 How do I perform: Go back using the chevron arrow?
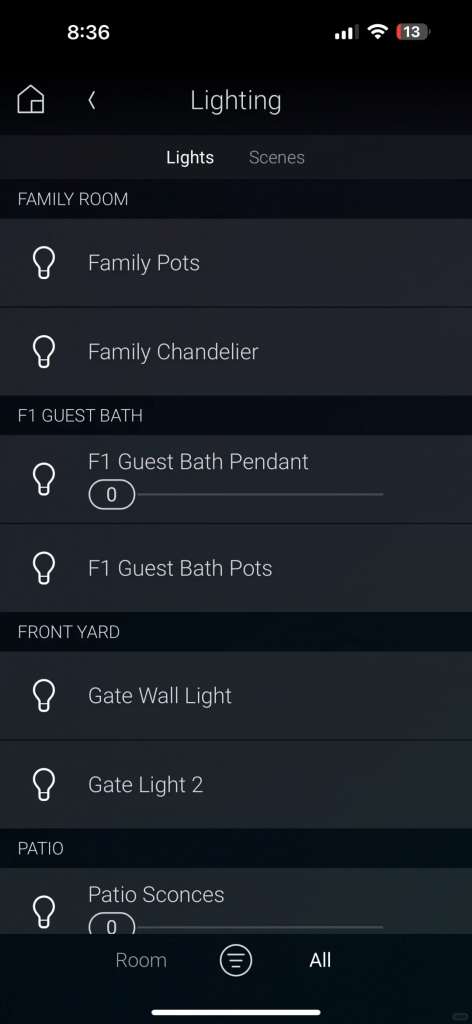coord(91,100)
